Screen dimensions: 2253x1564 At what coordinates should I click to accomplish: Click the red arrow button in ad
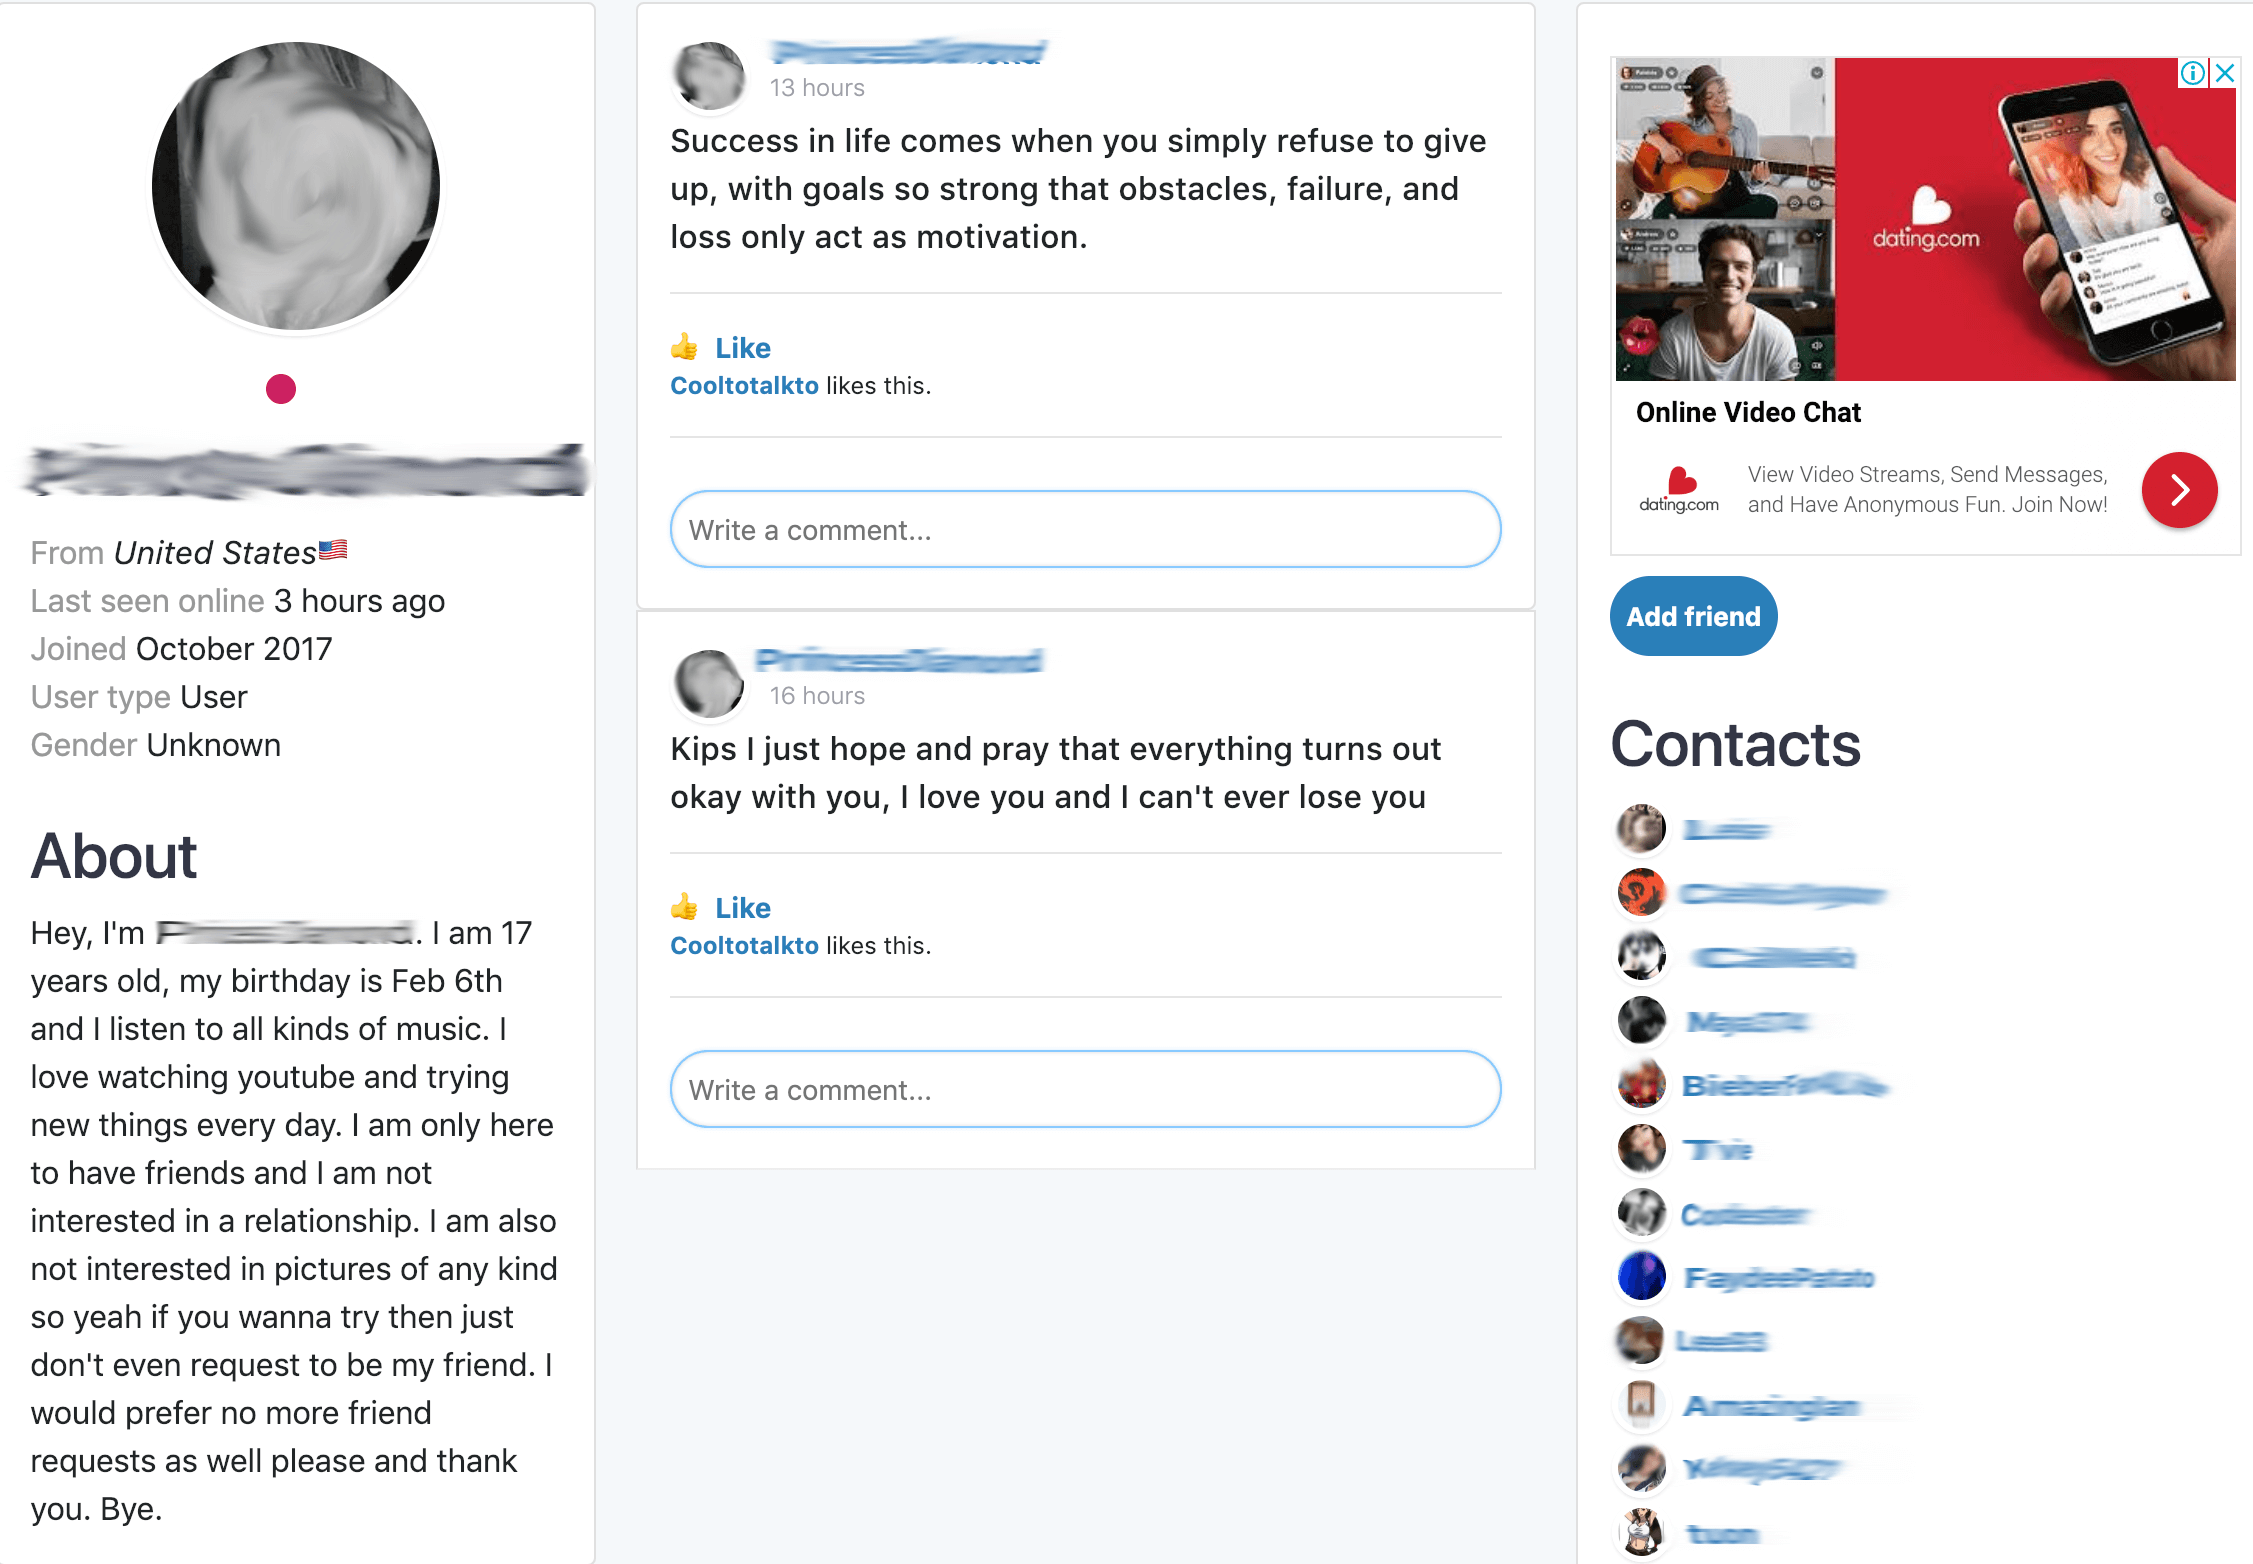[x=2179, y=490]
